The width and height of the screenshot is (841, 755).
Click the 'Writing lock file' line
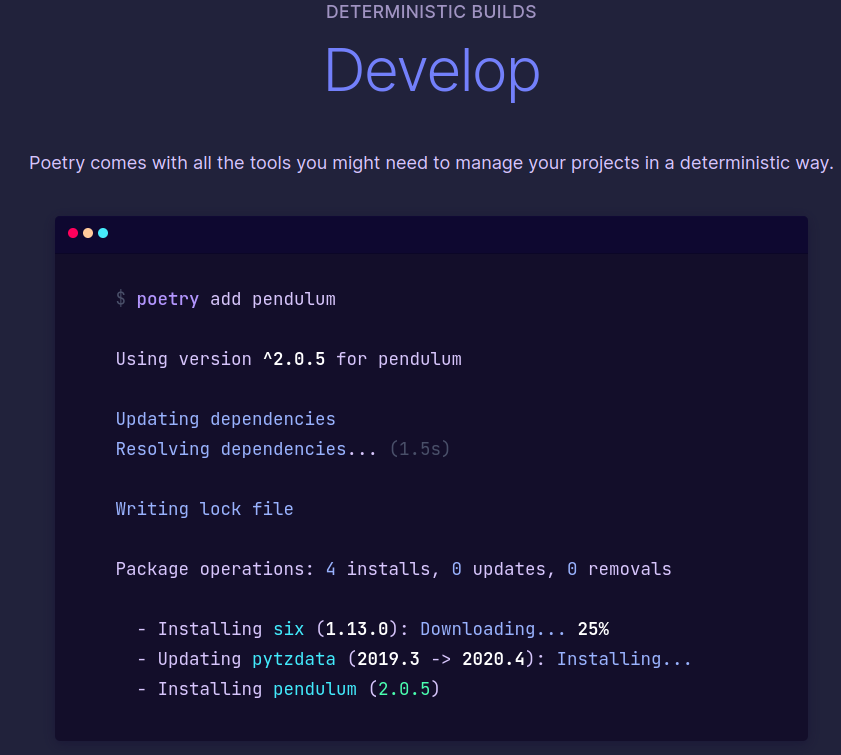click(x=204, y=509)
